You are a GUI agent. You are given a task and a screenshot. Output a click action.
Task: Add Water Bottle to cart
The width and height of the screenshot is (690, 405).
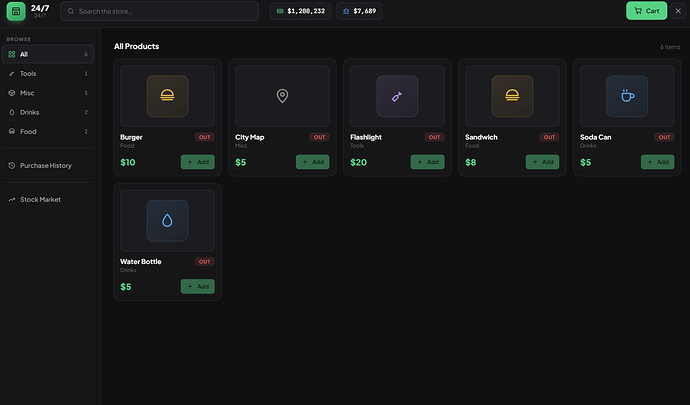198,287
